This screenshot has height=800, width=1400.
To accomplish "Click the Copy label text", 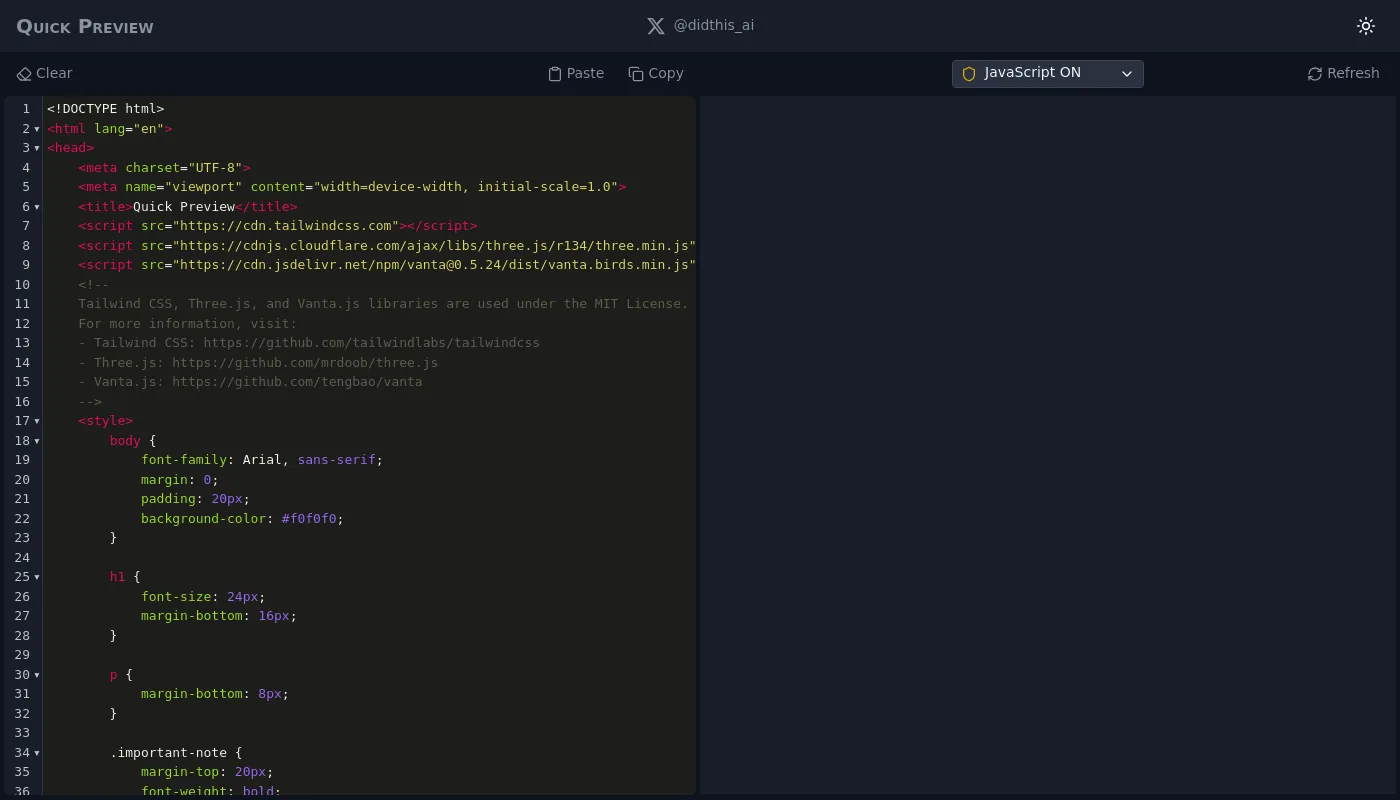I will pyautogui.click(x=666, y=73).
